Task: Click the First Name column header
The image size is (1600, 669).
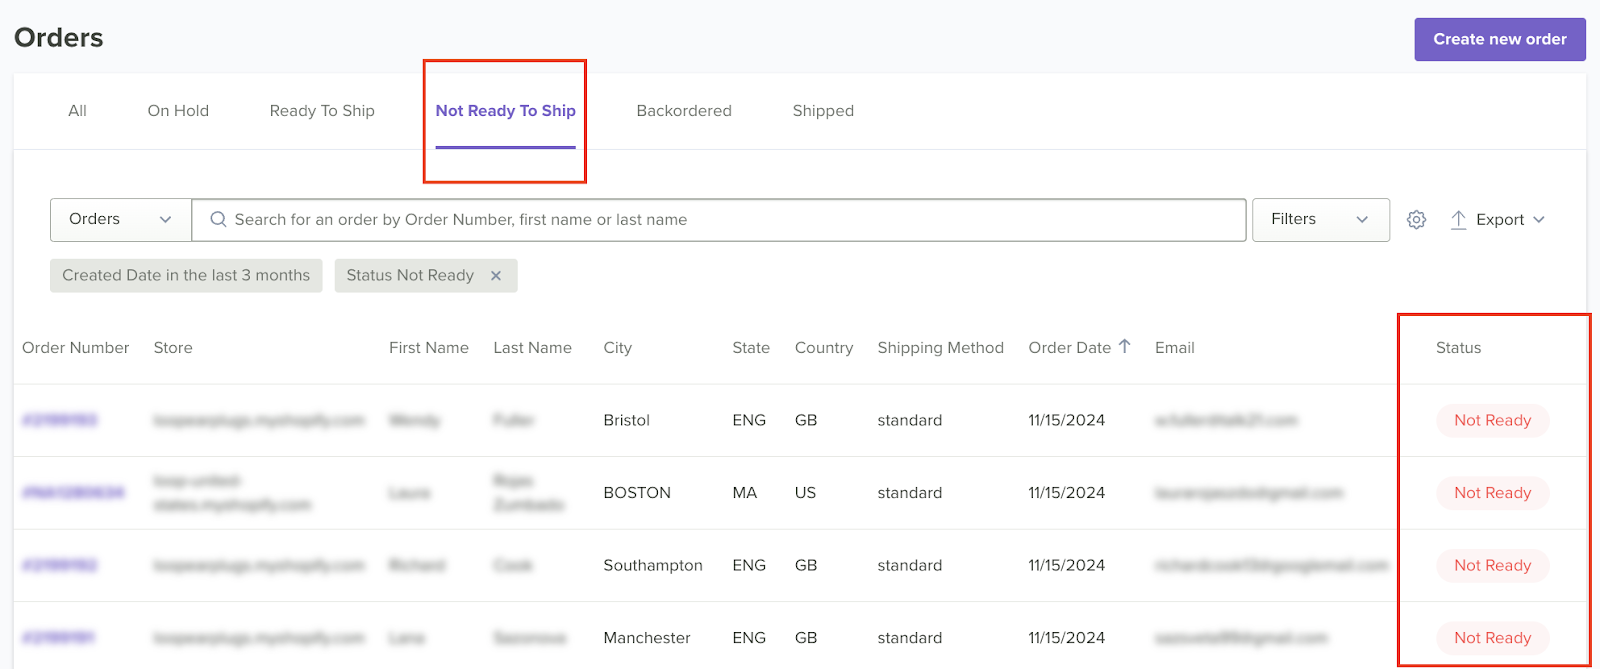Action: (x=429, y=348)
